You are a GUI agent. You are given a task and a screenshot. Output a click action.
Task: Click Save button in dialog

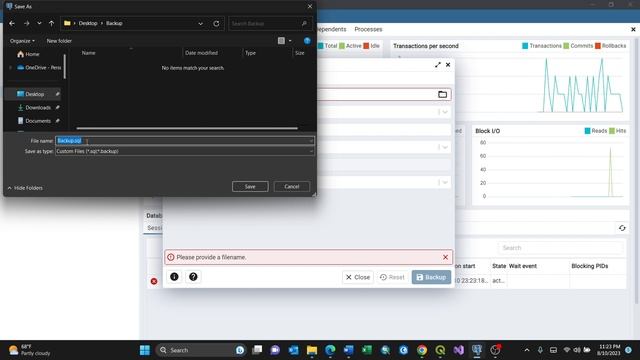250,187
